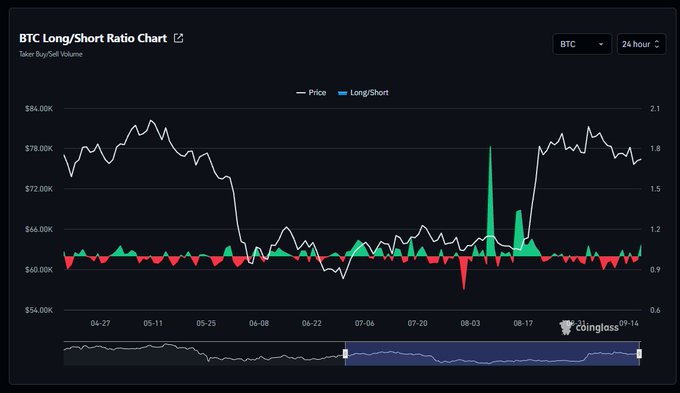Screen dimensions: 680x393
Task: Click the BTC Long/Short Ratio Chart title
Action: coord(93,38)
